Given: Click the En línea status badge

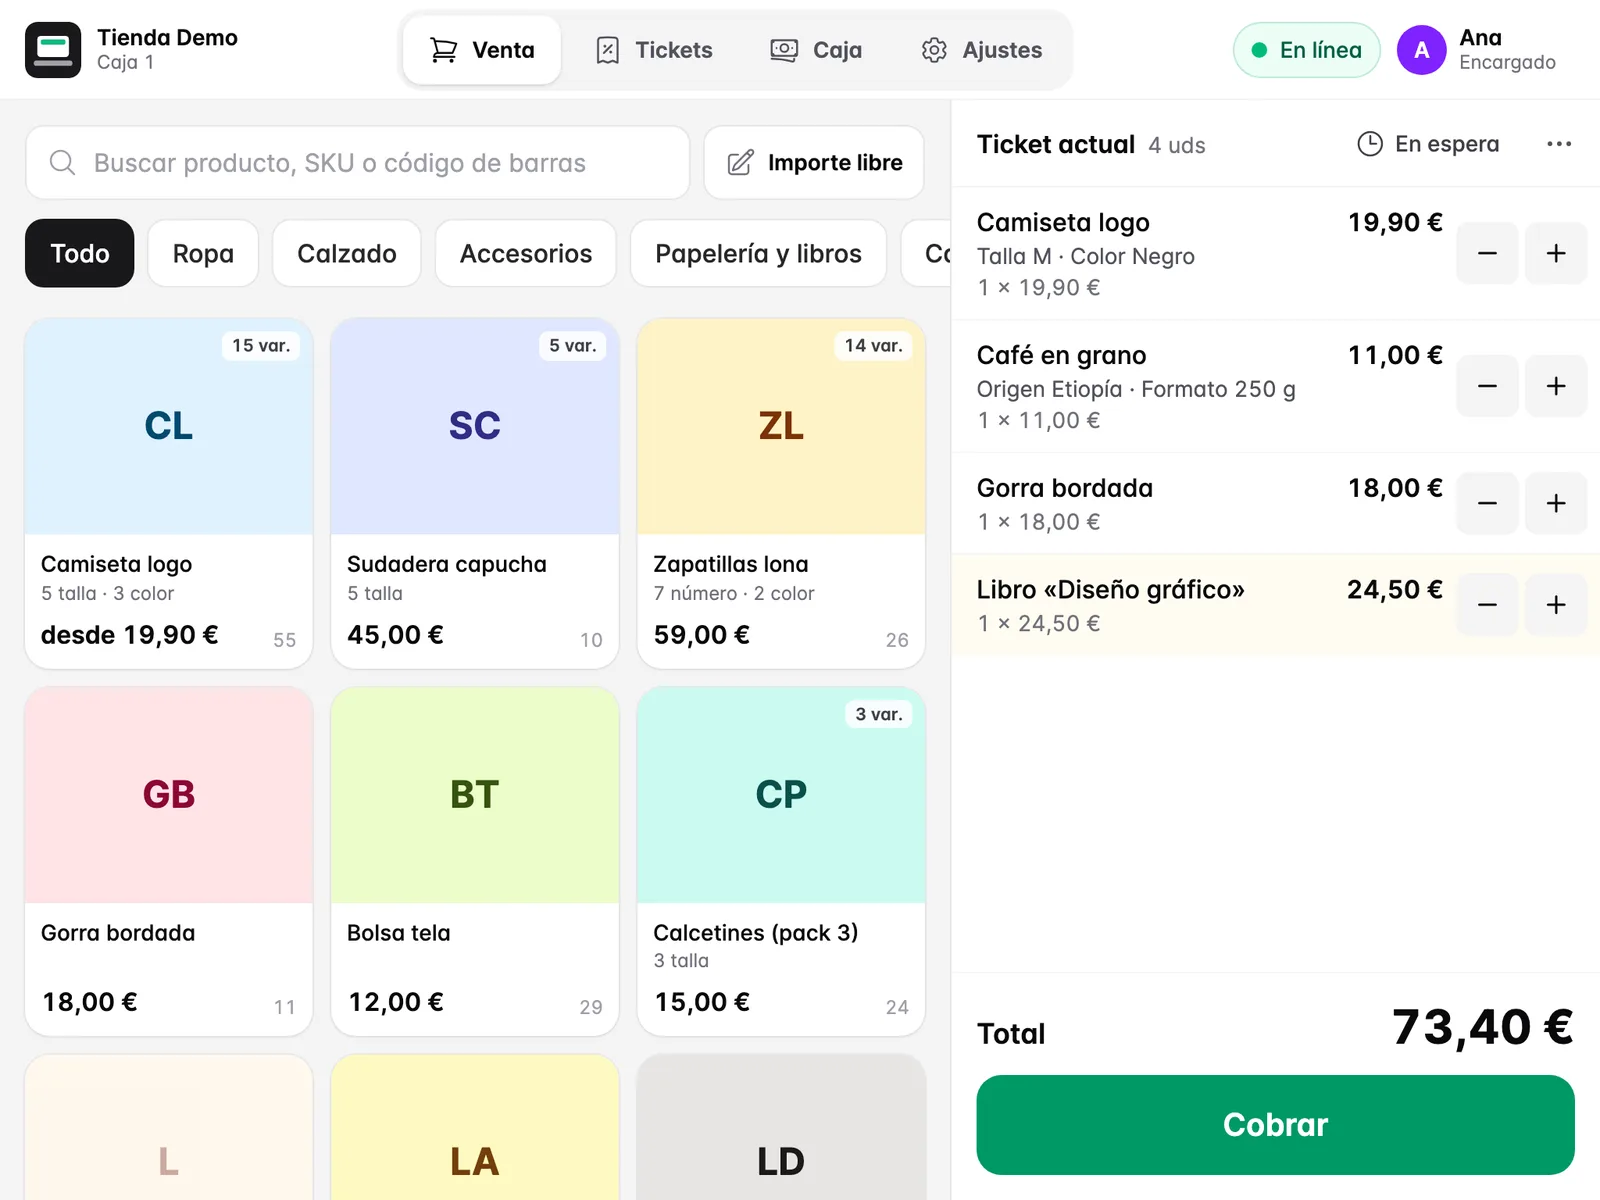Looking at the screenshot, I should click(x=1307, y=50).
